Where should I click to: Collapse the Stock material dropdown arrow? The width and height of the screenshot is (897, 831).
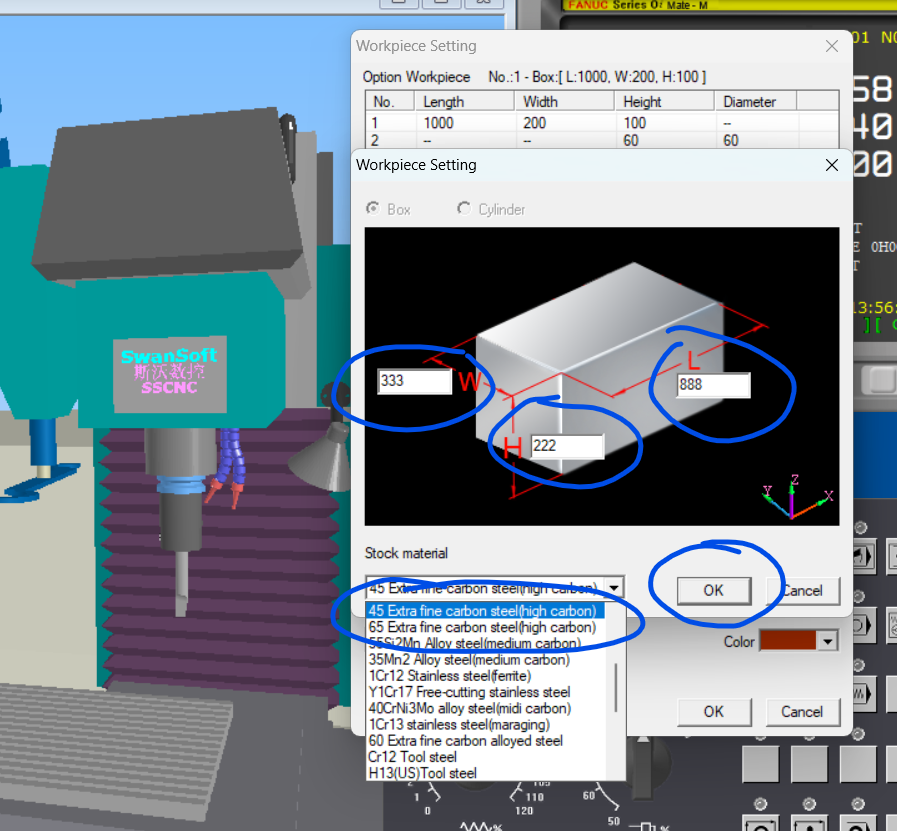(x=615, y=588)
